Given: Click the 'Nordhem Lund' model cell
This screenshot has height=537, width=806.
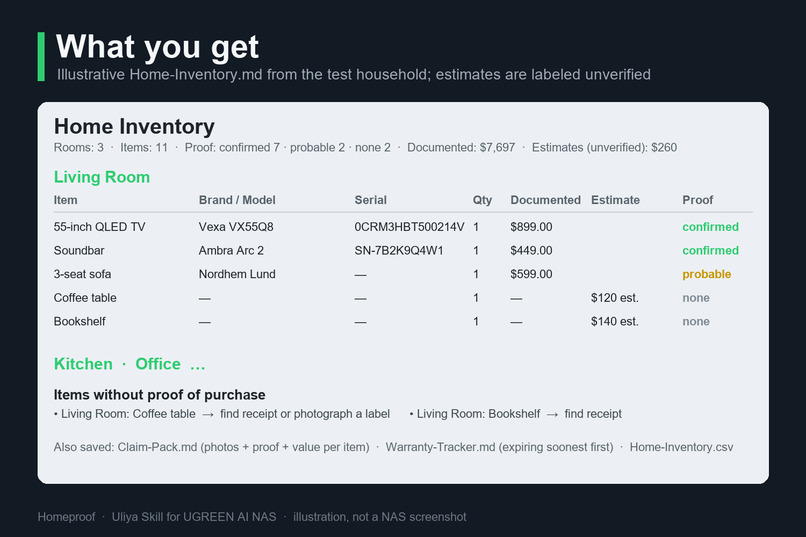Looking at the screenshot, I should 237,274.
